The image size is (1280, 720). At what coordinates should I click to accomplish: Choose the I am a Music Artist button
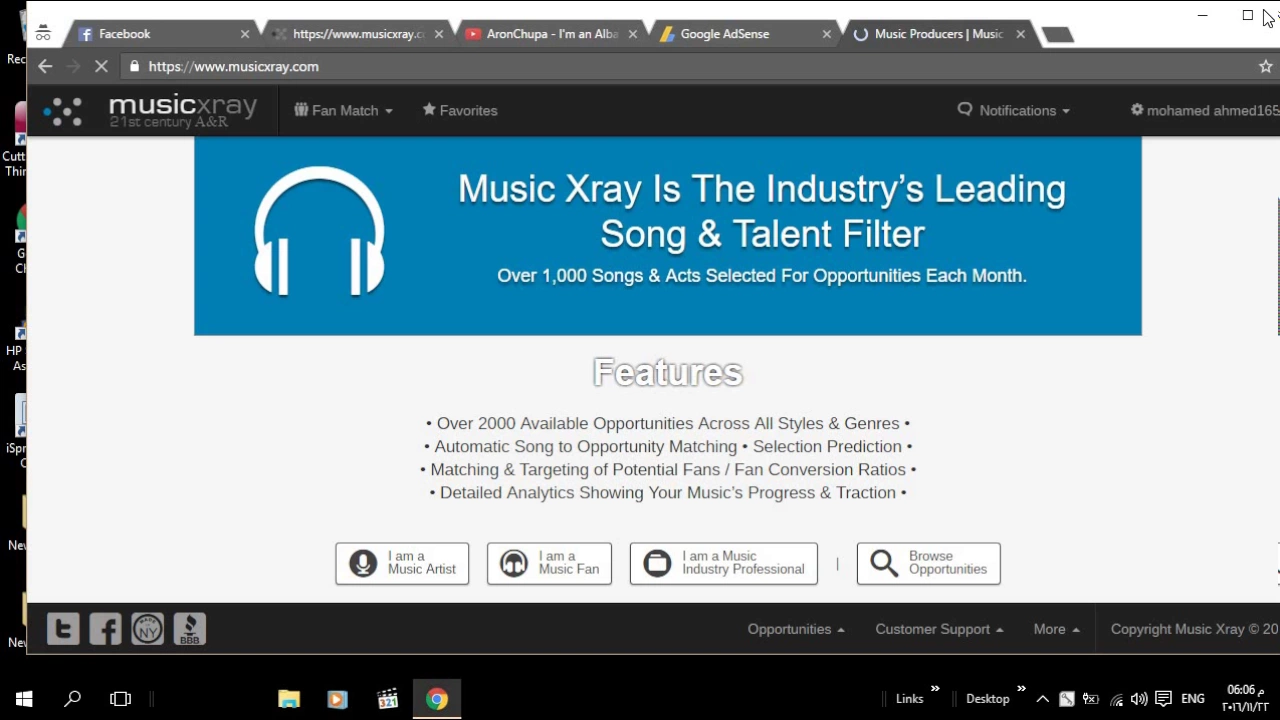[402, 563]
